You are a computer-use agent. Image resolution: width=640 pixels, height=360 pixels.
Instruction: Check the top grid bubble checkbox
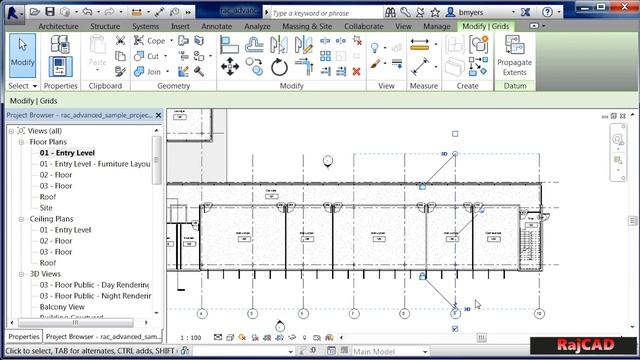click(455, 134)
